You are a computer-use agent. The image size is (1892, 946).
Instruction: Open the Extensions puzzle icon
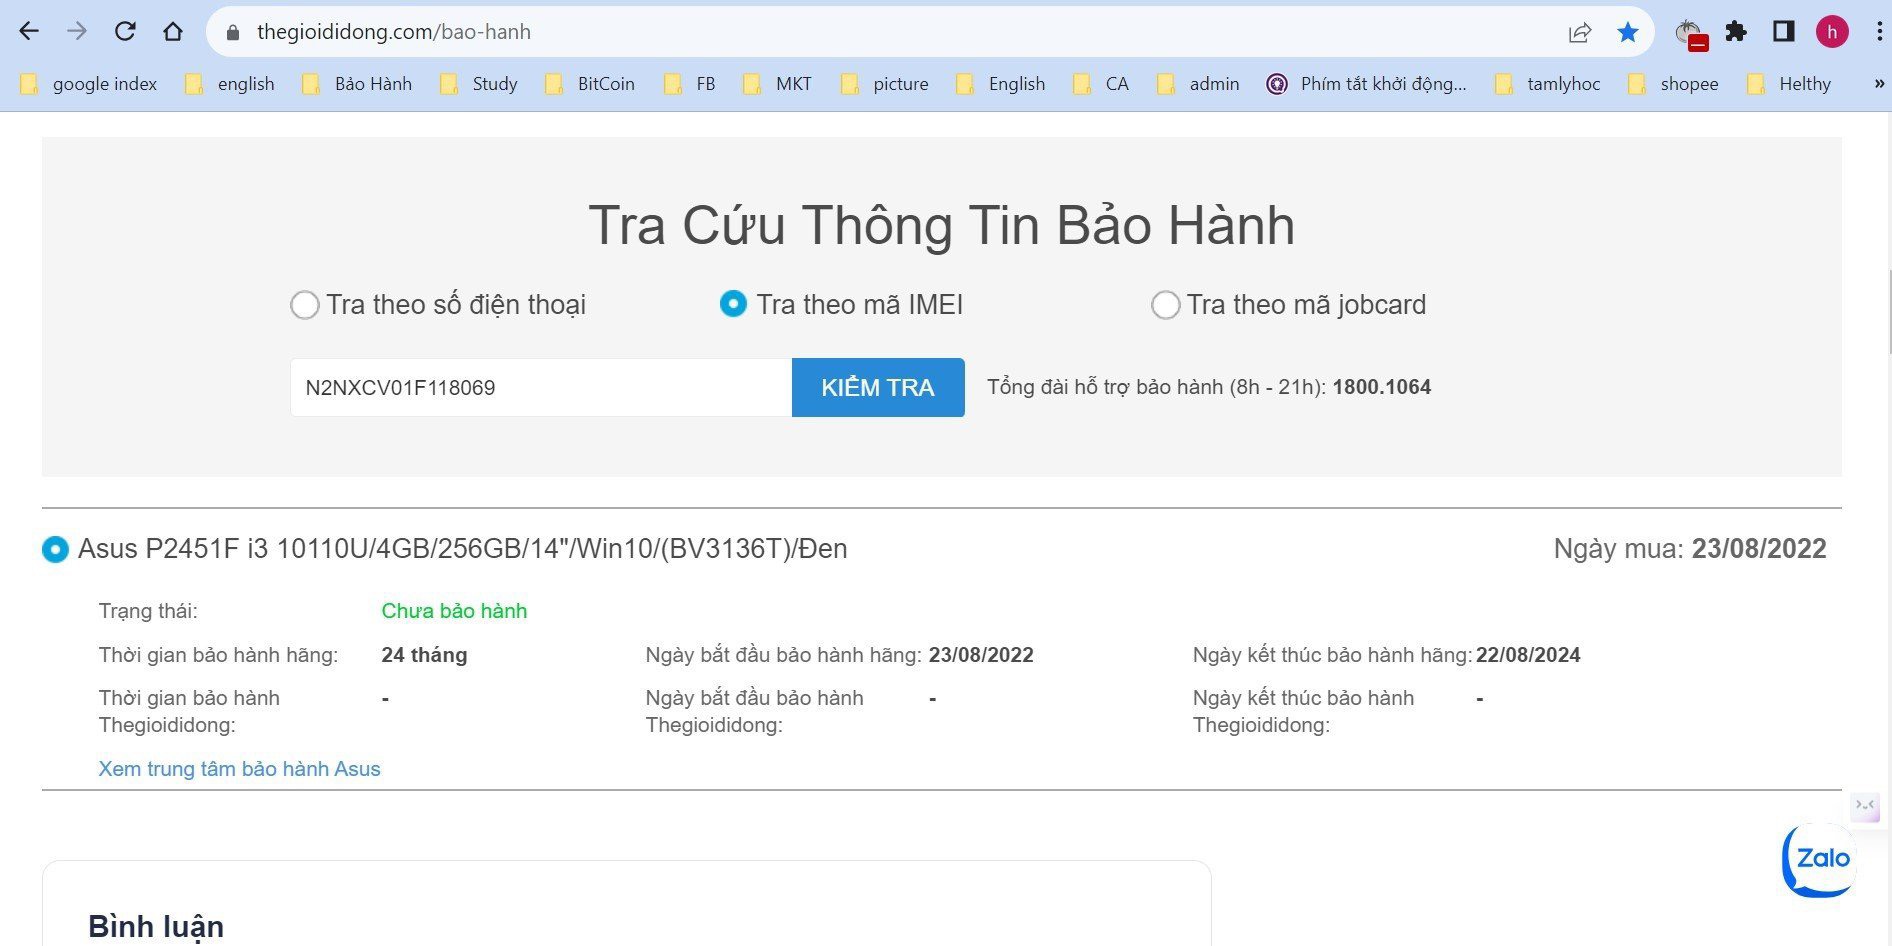pyautogui.click(x=1737, y=31)
